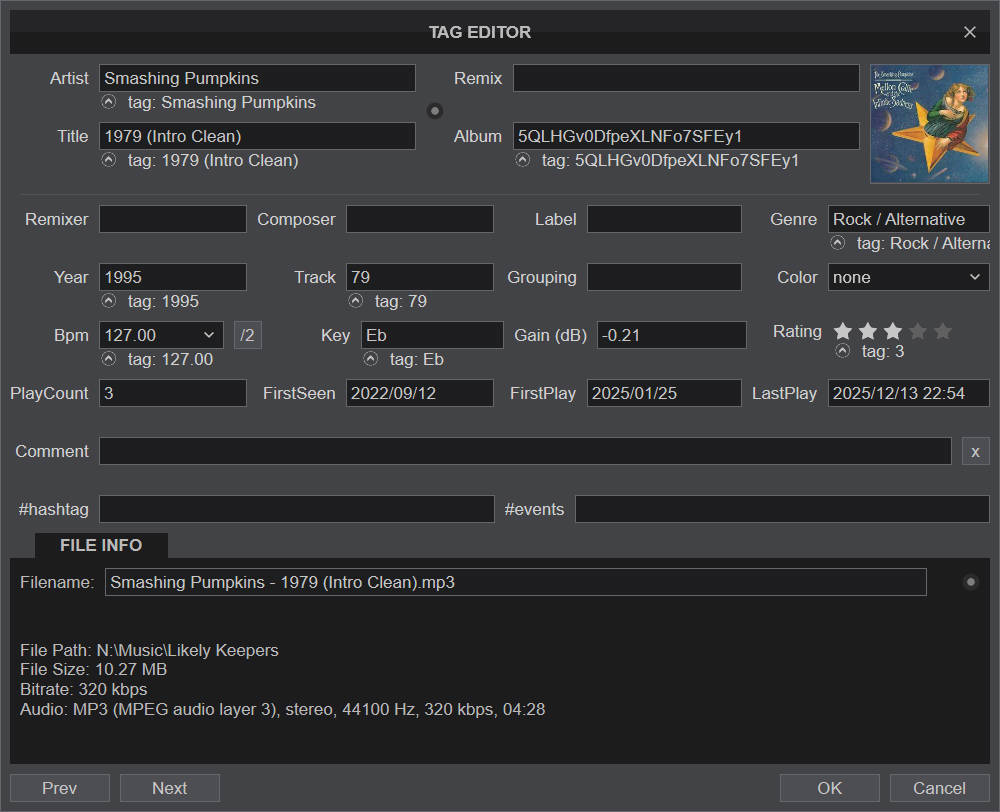Go to the Next track
The image size is (1000, 812).
click(x=169, y=788)
